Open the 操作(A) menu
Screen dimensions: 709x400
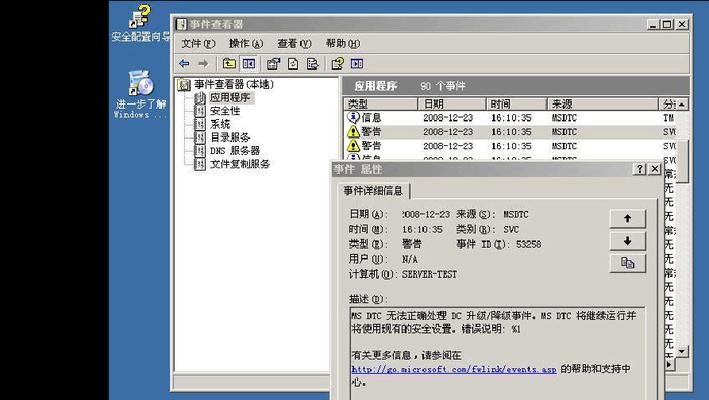246,43
